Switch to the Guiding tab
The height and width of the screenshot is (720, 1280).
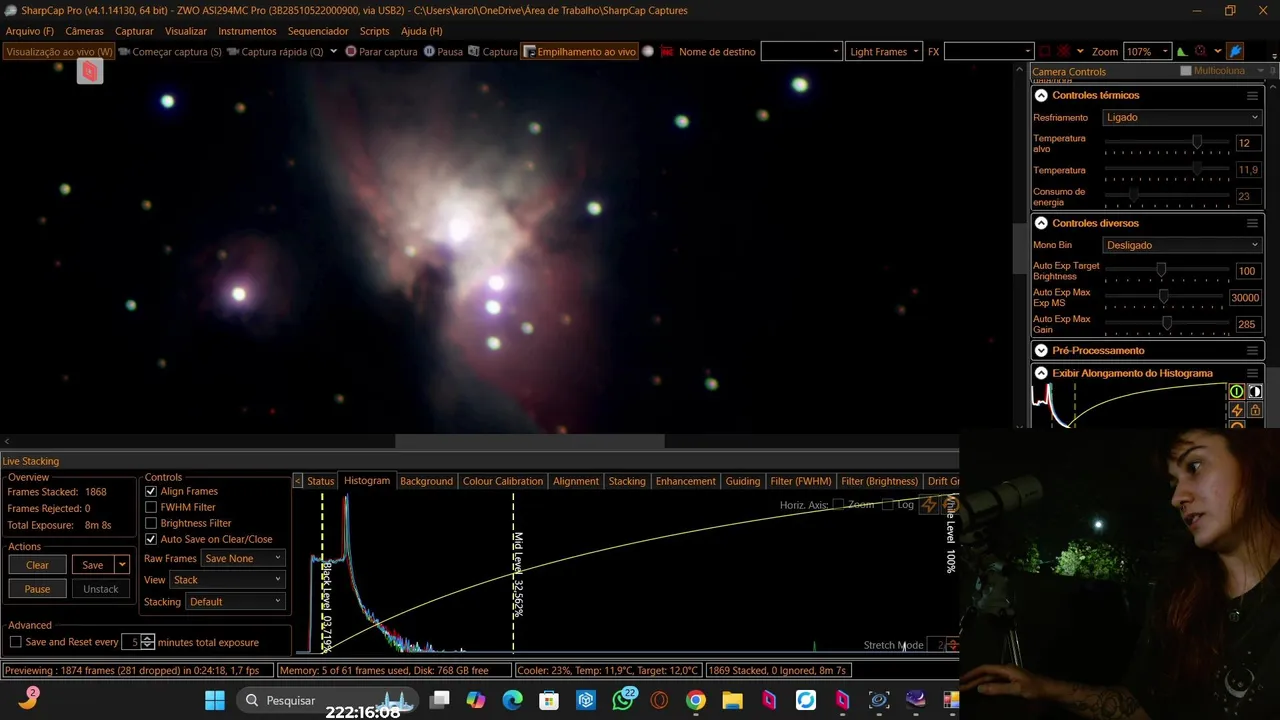[743, 481]
